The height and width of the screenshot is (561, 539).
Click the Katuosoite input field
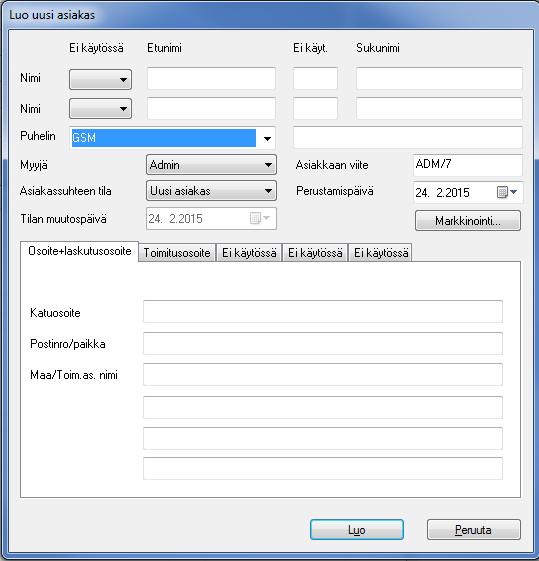[x=323, y=312]
